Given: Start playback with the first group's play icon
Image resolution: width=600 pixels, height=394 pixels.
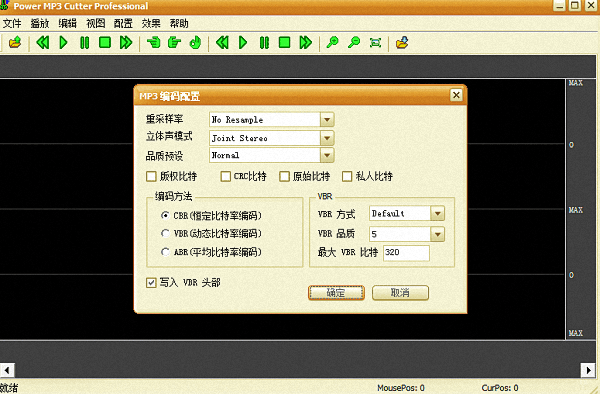Looking at the screenshot, I should (64, 42).
